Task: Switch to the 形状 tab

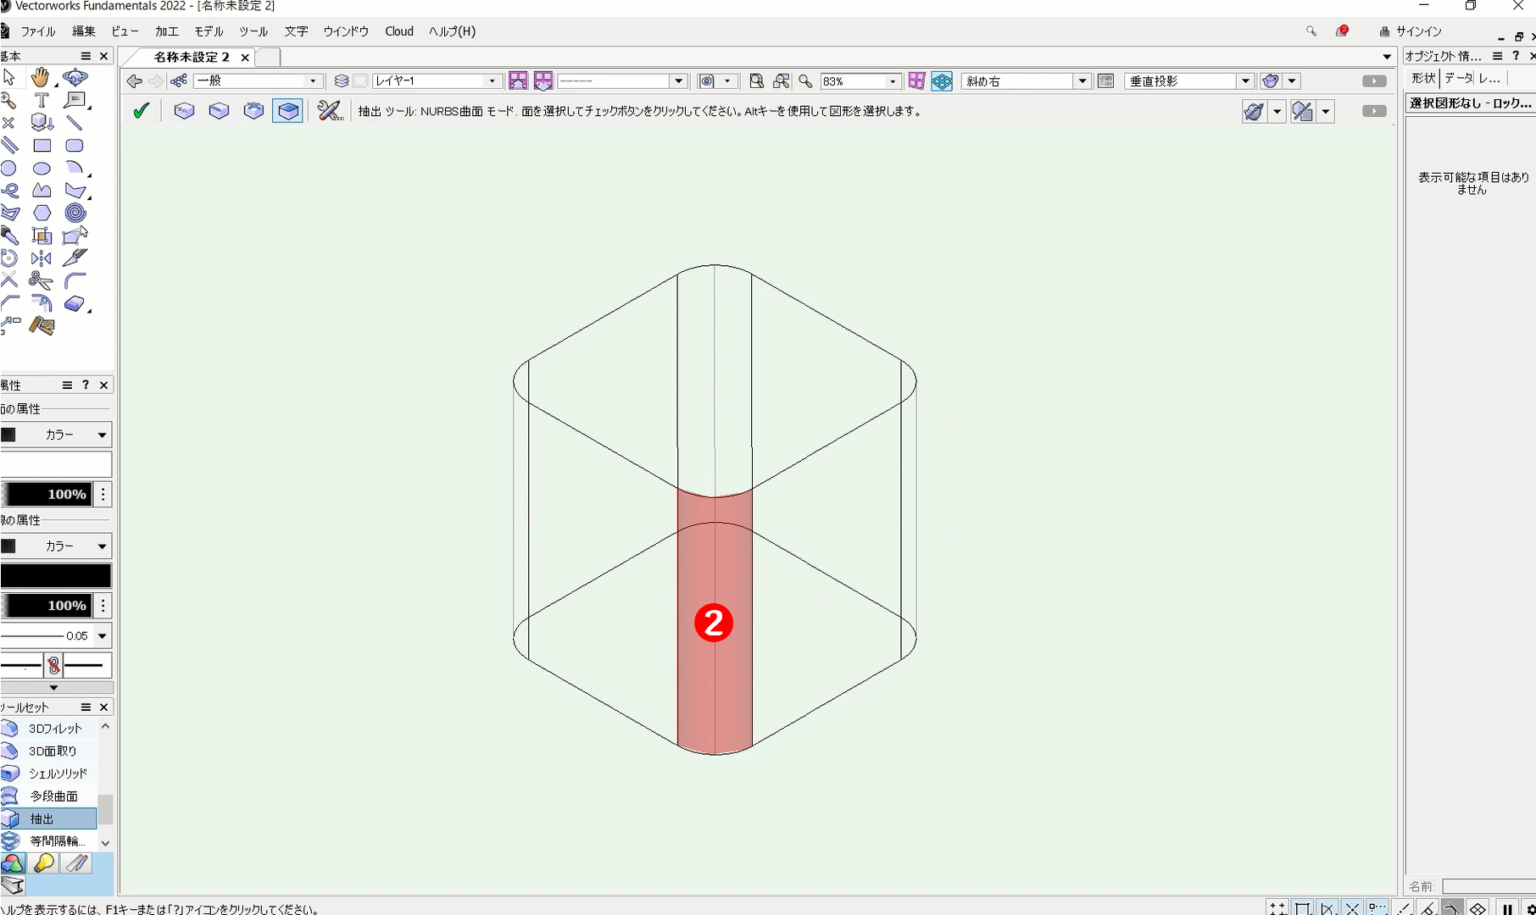Action: click(1422, 78)
